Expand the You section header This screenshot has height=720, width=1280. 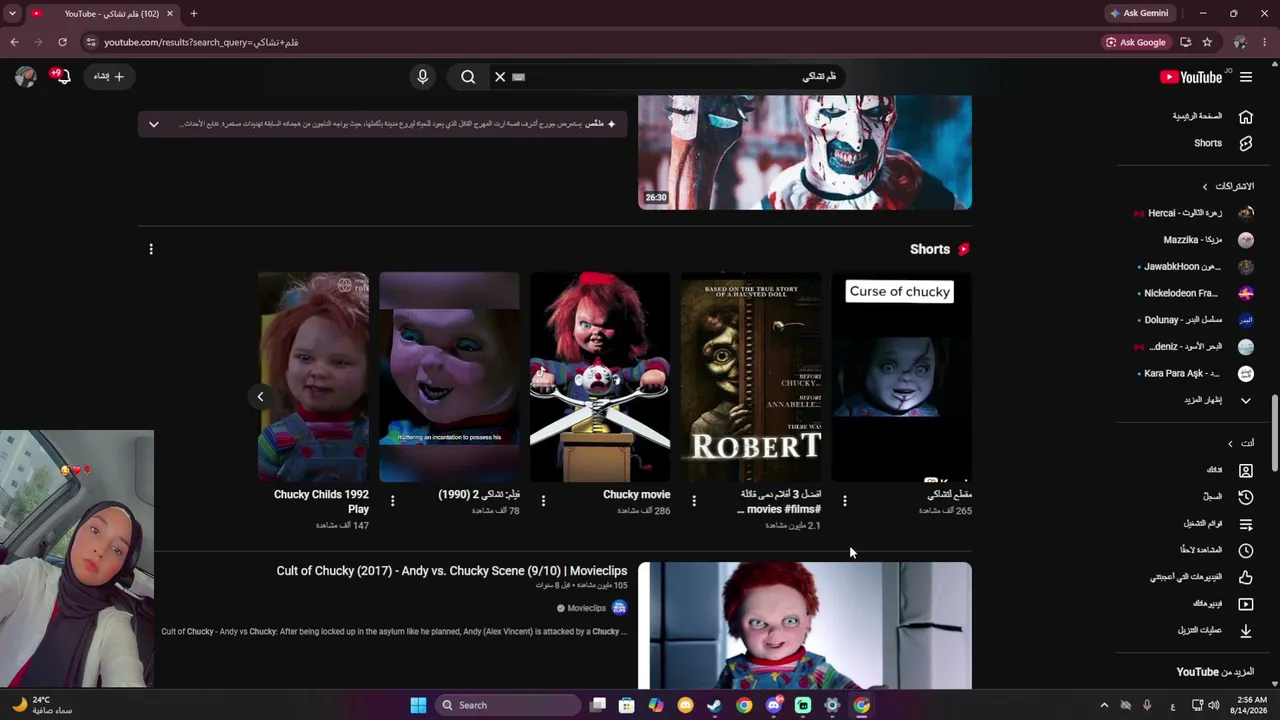pyautogui.click(x=1240, y=443)
